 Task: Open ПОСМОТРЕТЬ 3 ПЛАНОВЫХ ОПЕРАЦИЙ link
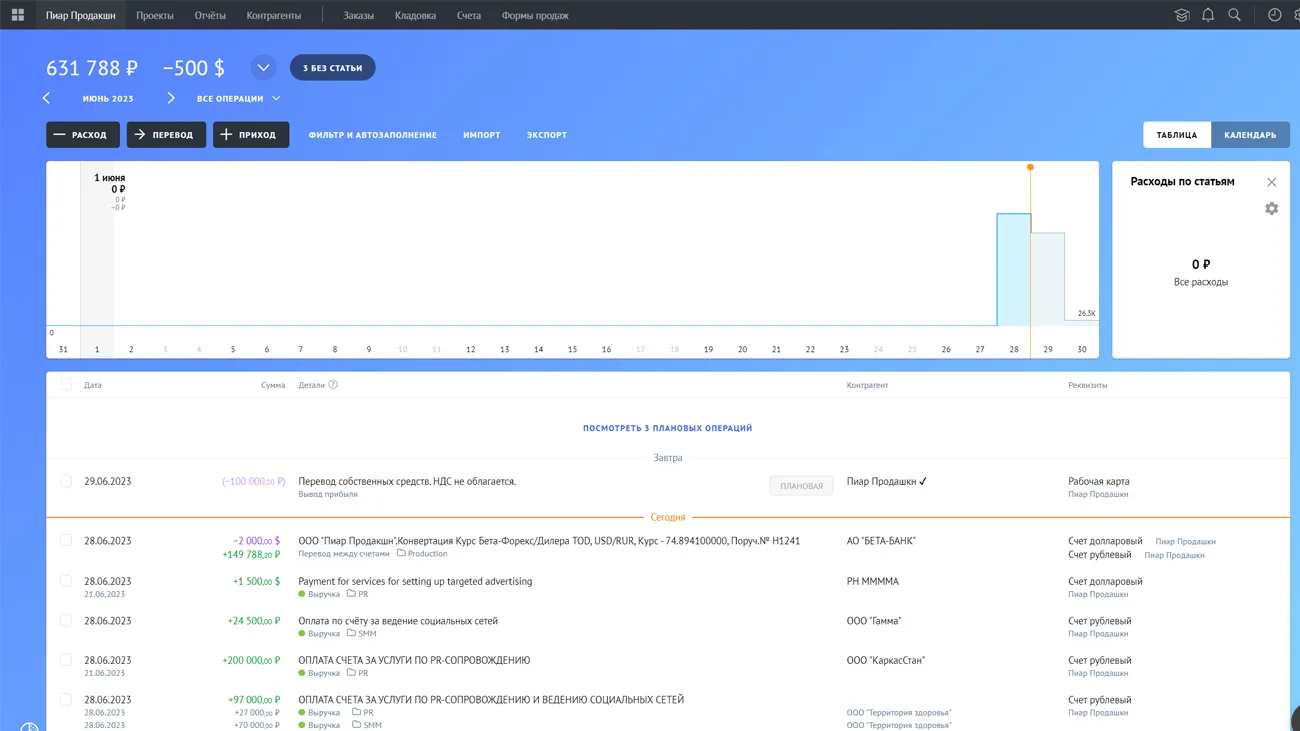pos(667,428)
